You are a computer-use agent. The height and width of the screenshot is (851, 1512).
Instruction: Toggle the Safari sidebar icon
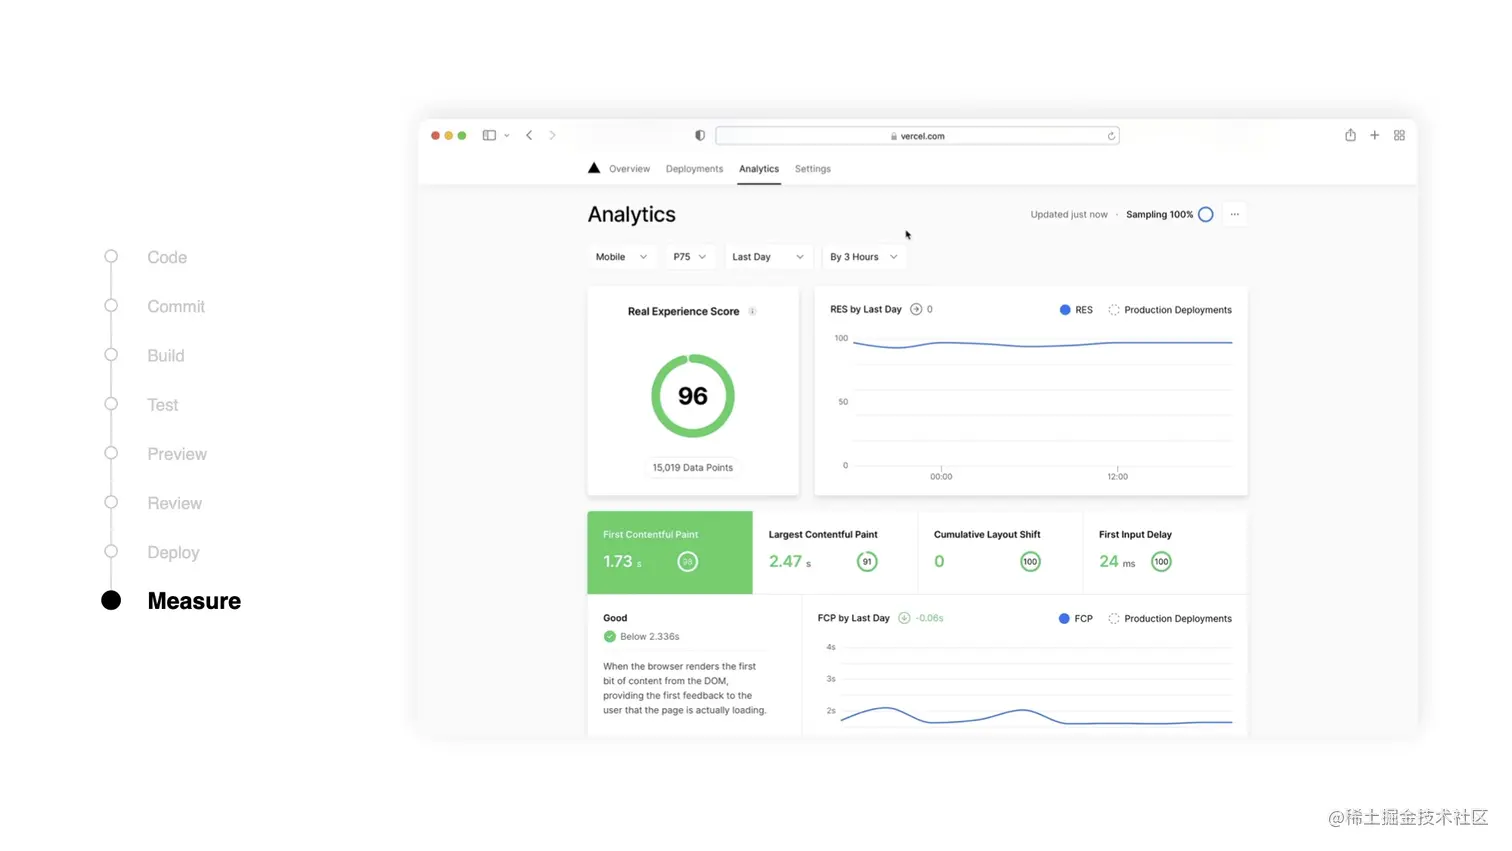click(x=489, y=135)
